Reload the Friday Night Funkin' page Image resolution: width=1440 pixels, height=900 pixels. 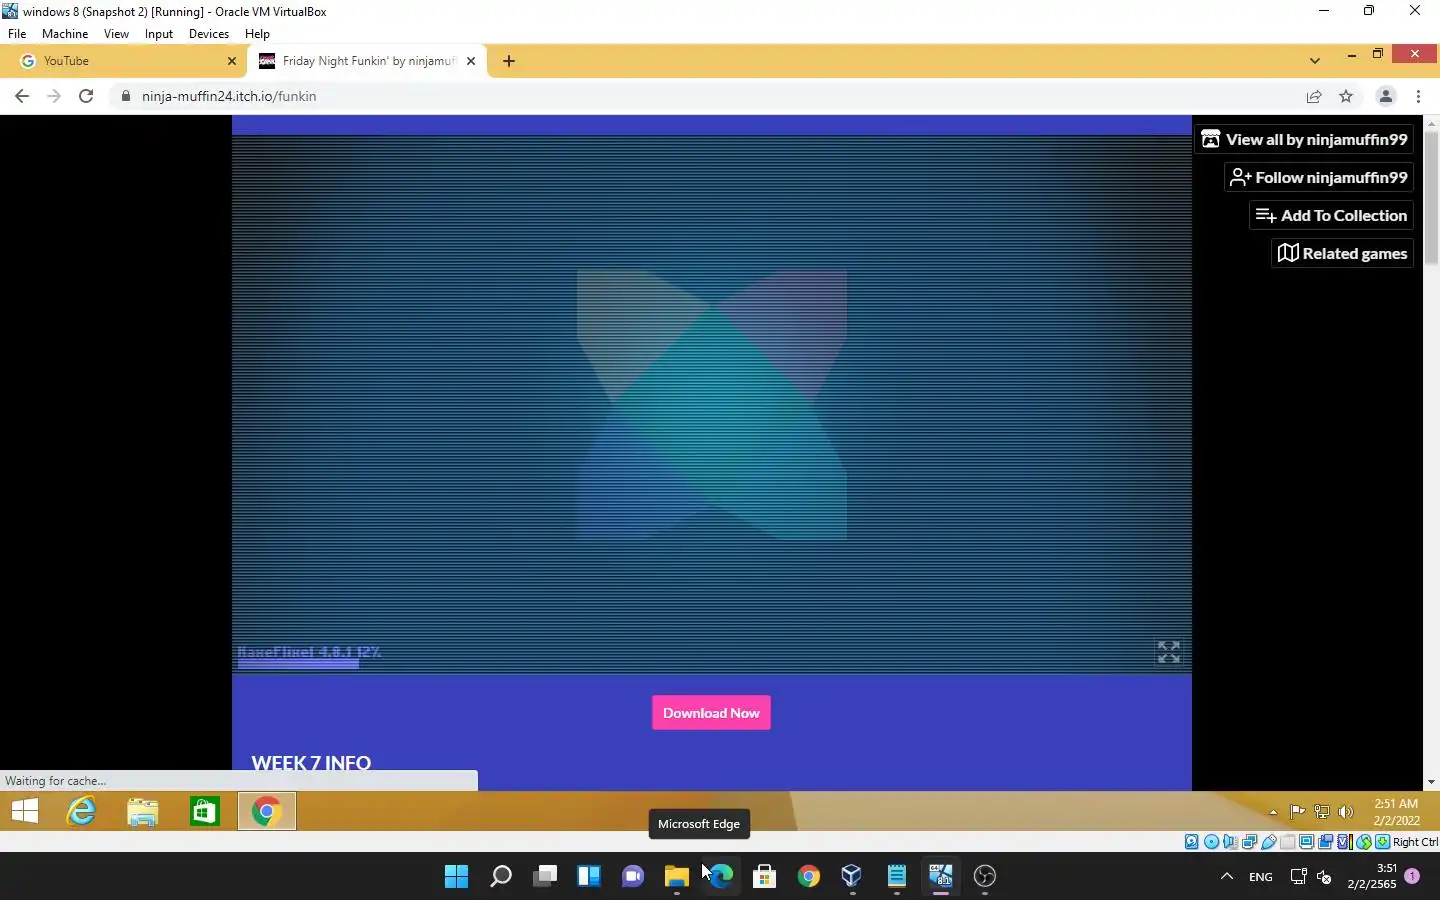coord(86,96)
